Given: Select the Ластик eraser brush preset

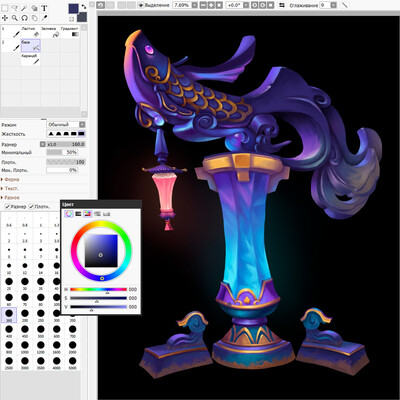Looking at the screenshot, I should (30, 32).
